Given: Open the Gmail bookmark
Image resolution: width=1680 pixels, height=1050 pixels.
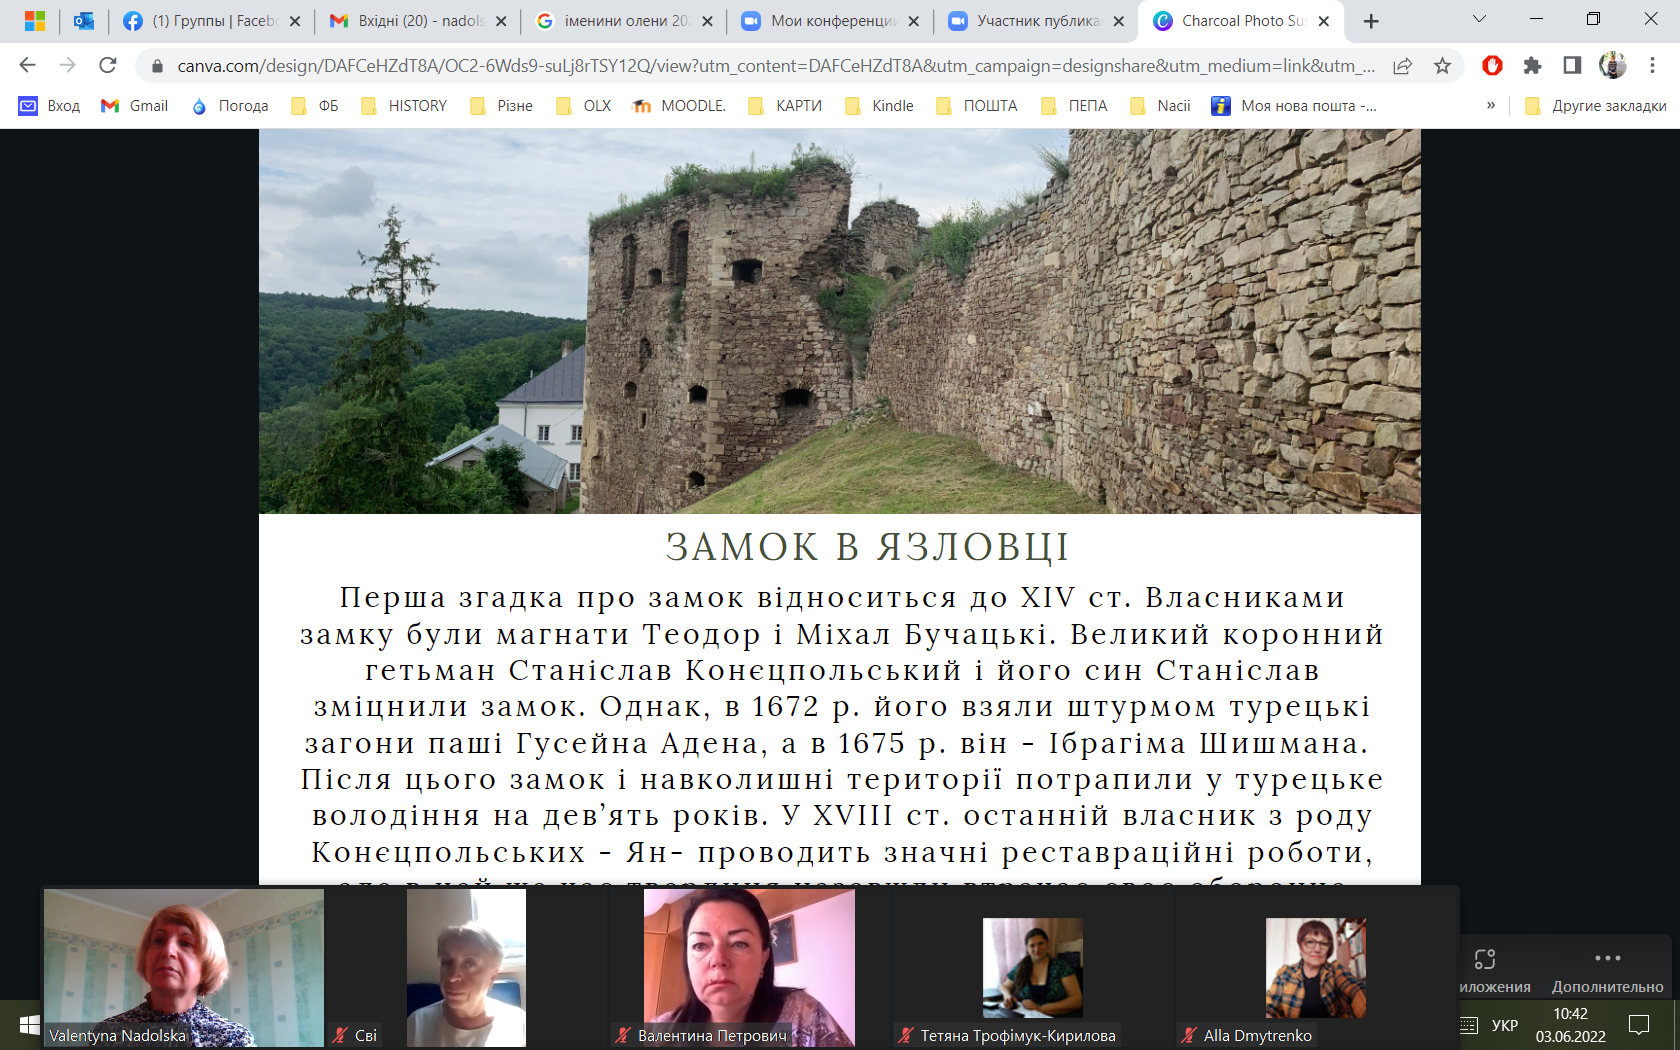Looking at the screenshot, I should pyautogui.click(x=134, y=105).
